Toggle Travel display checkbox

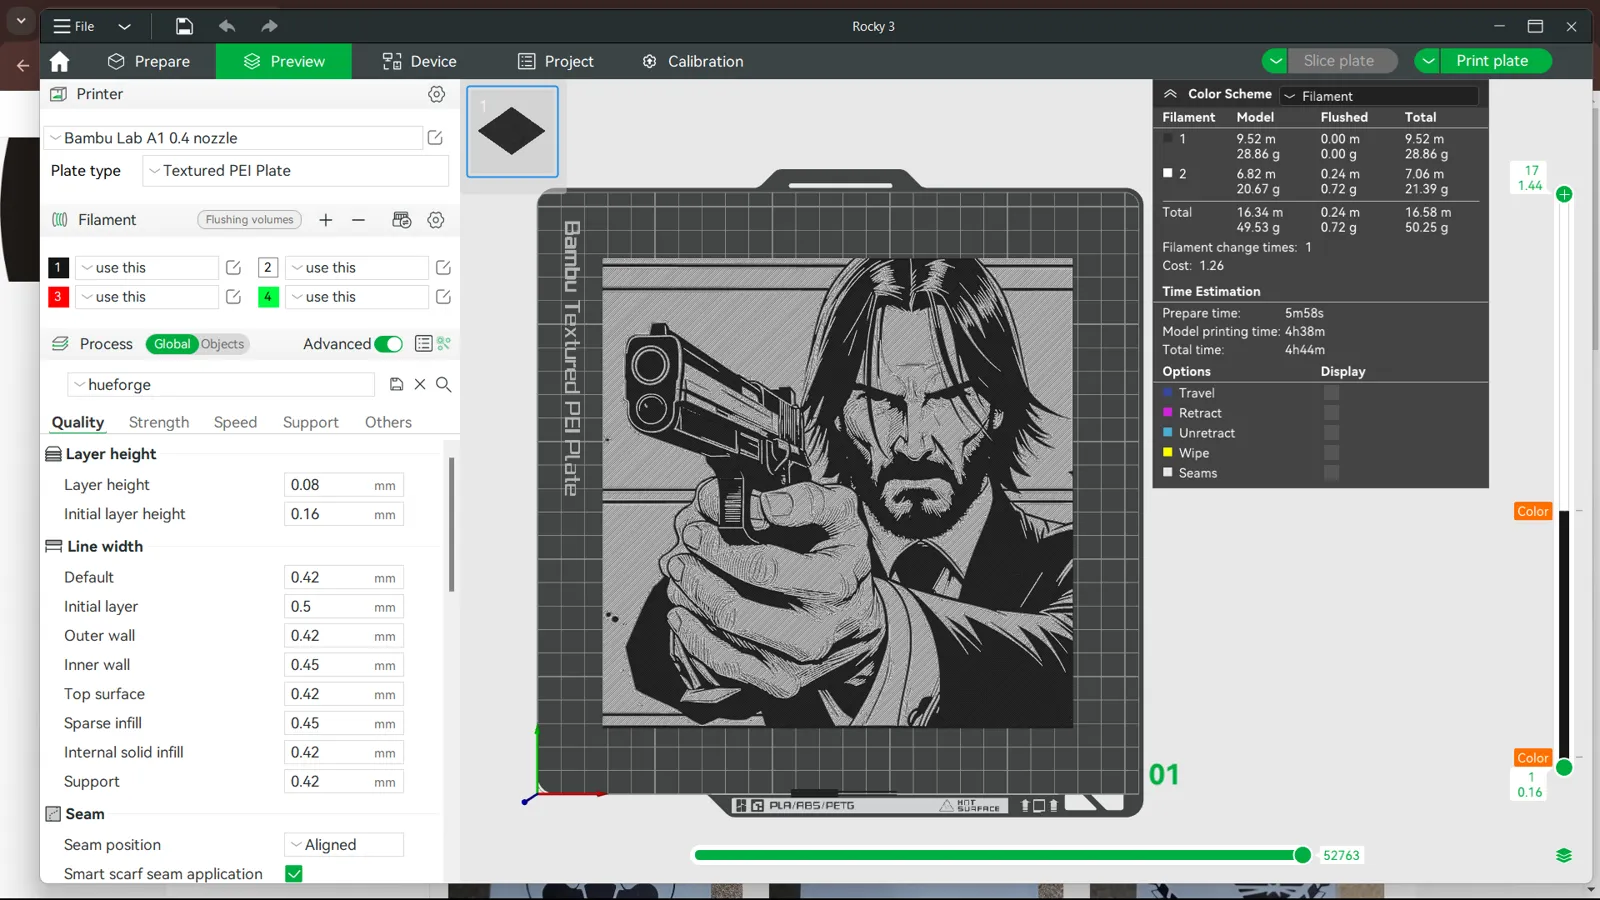1331,393
